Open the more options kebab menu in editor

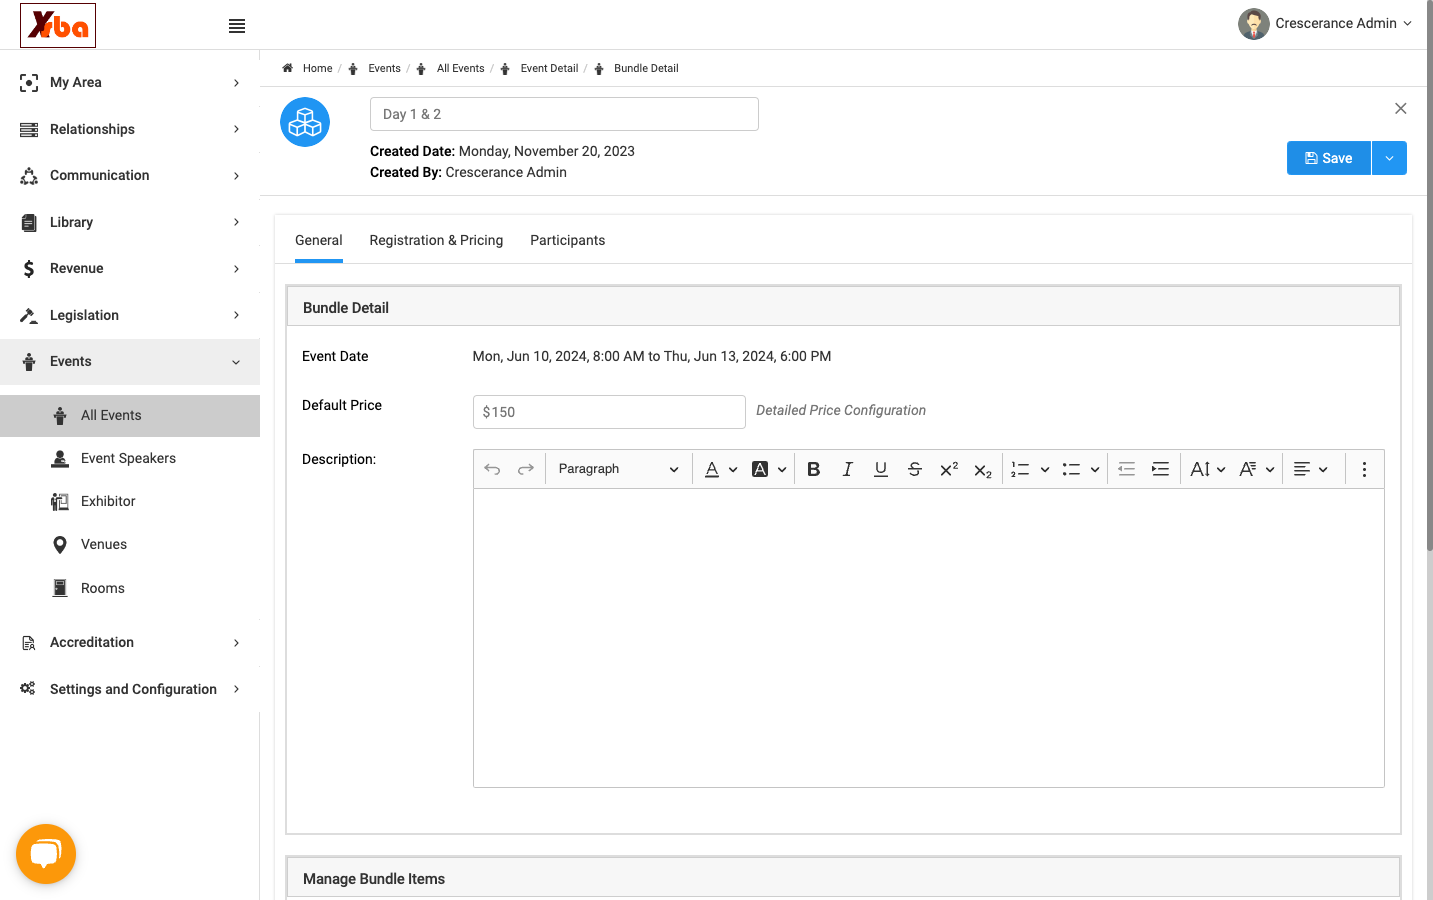[x=1364, y=469]
